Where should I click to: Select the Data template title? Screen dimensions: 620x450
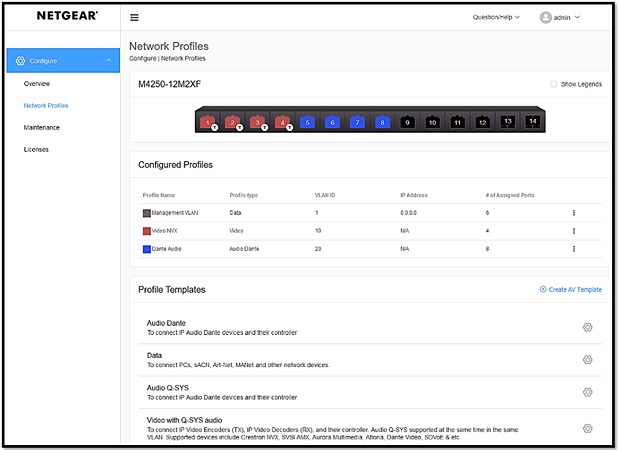(154, 355)
